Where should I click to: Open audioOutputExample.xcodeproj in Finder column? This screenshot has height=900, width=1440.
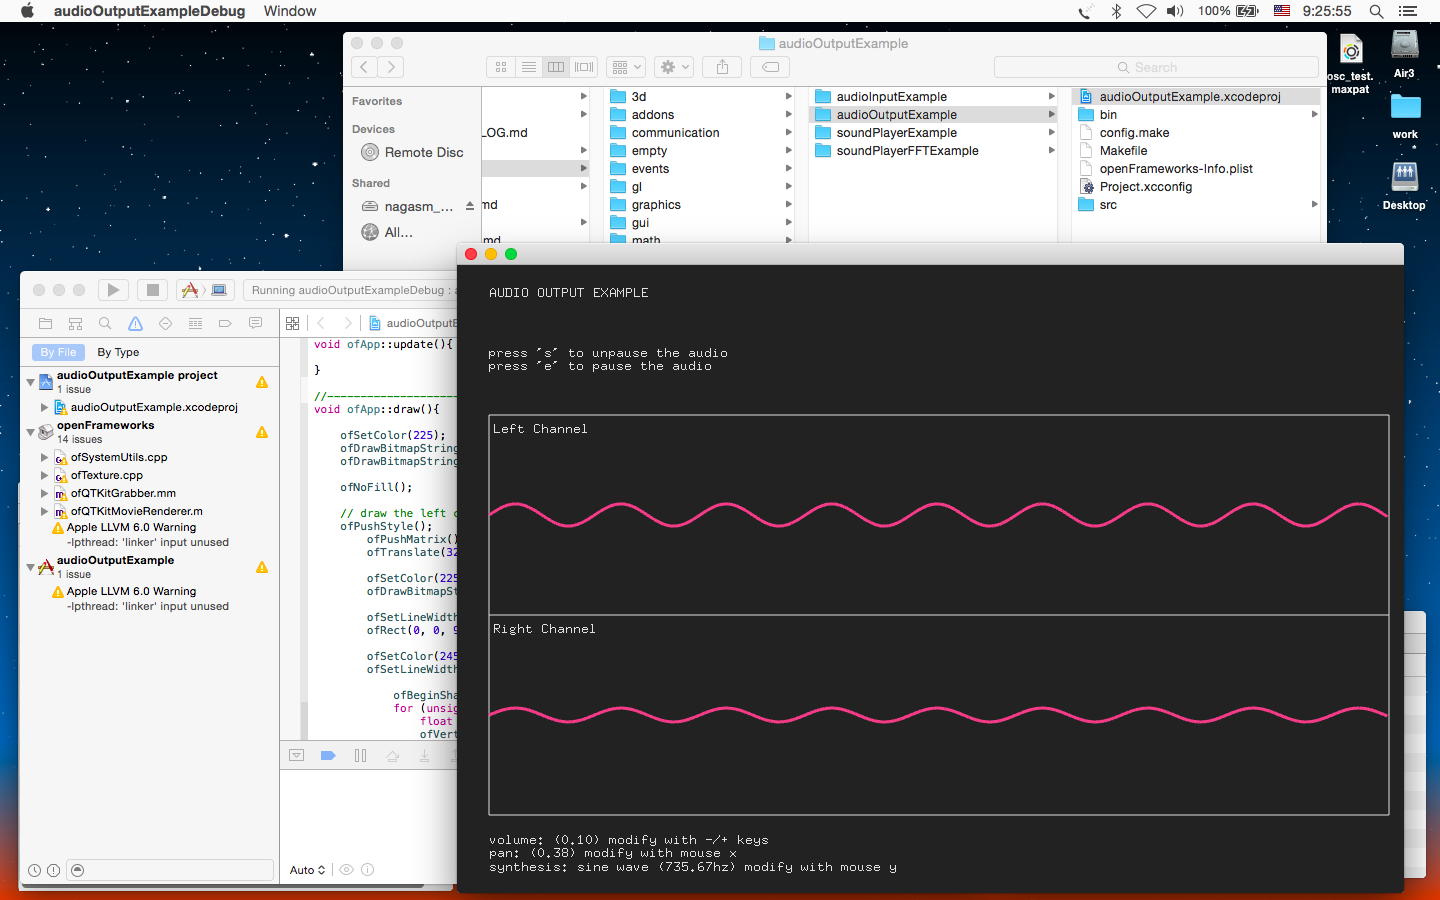coord(1189,97)
